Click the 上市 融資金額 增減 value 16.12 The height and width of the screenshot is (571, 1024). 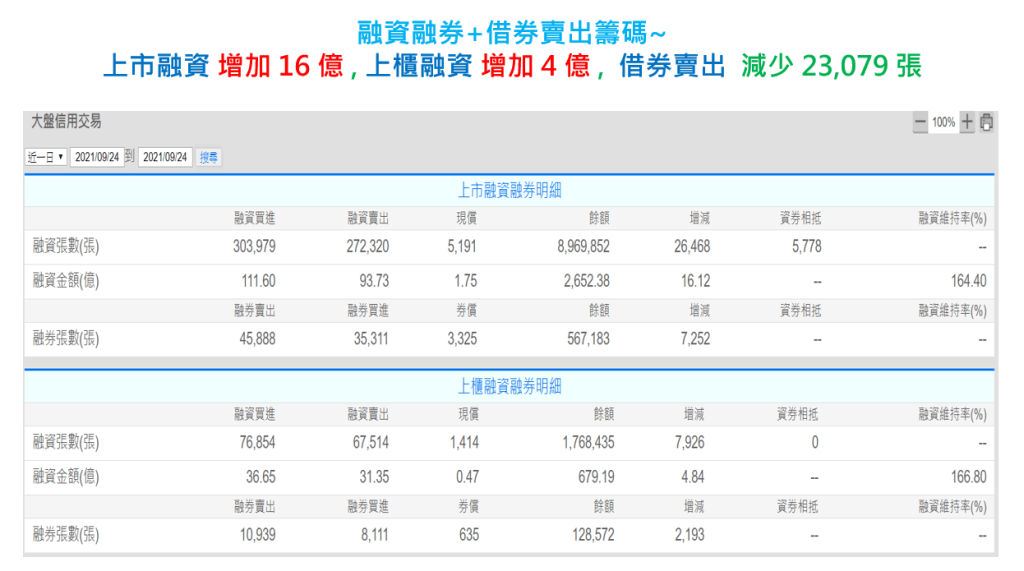click(x=695, y=281)
